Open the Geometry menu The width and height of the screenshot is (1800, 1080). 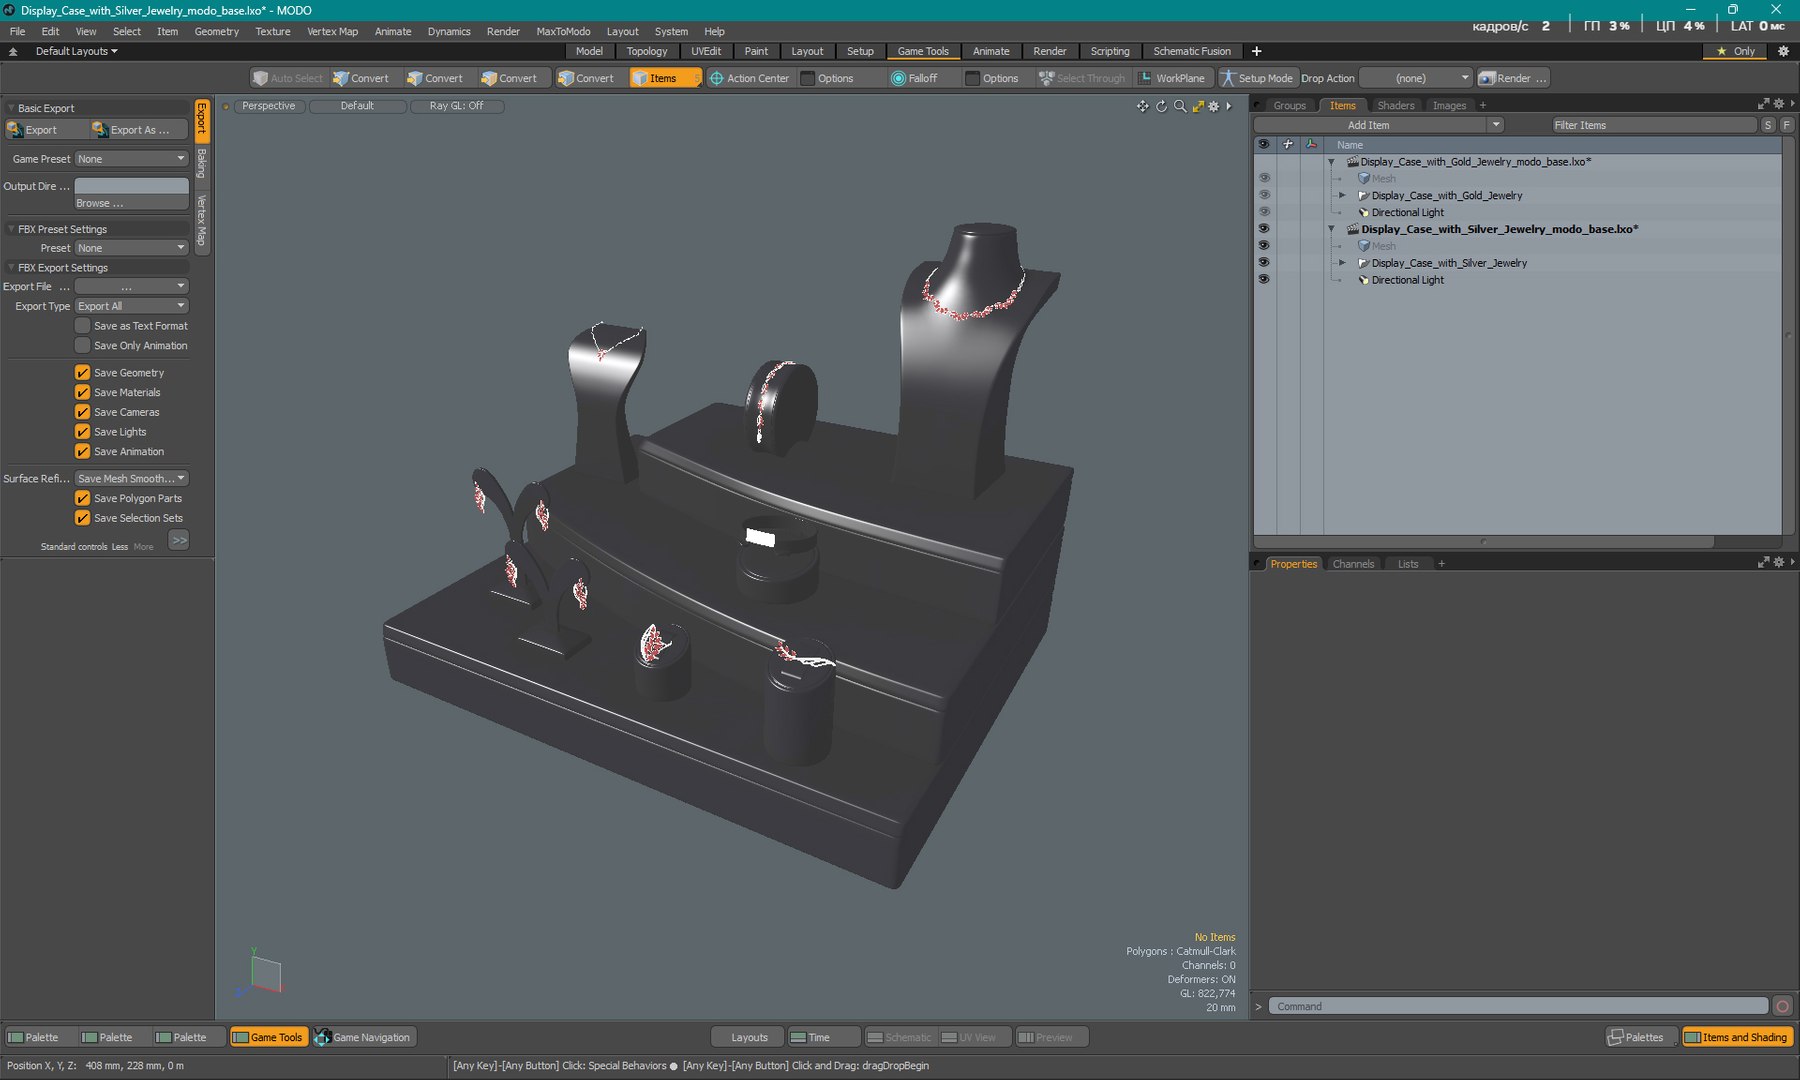click(217, 31)
